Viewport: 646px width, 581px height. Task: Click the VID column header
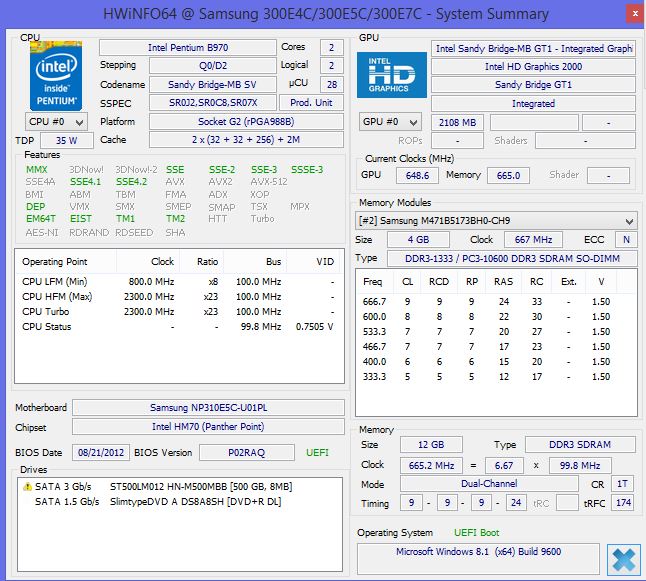(314, 262)
